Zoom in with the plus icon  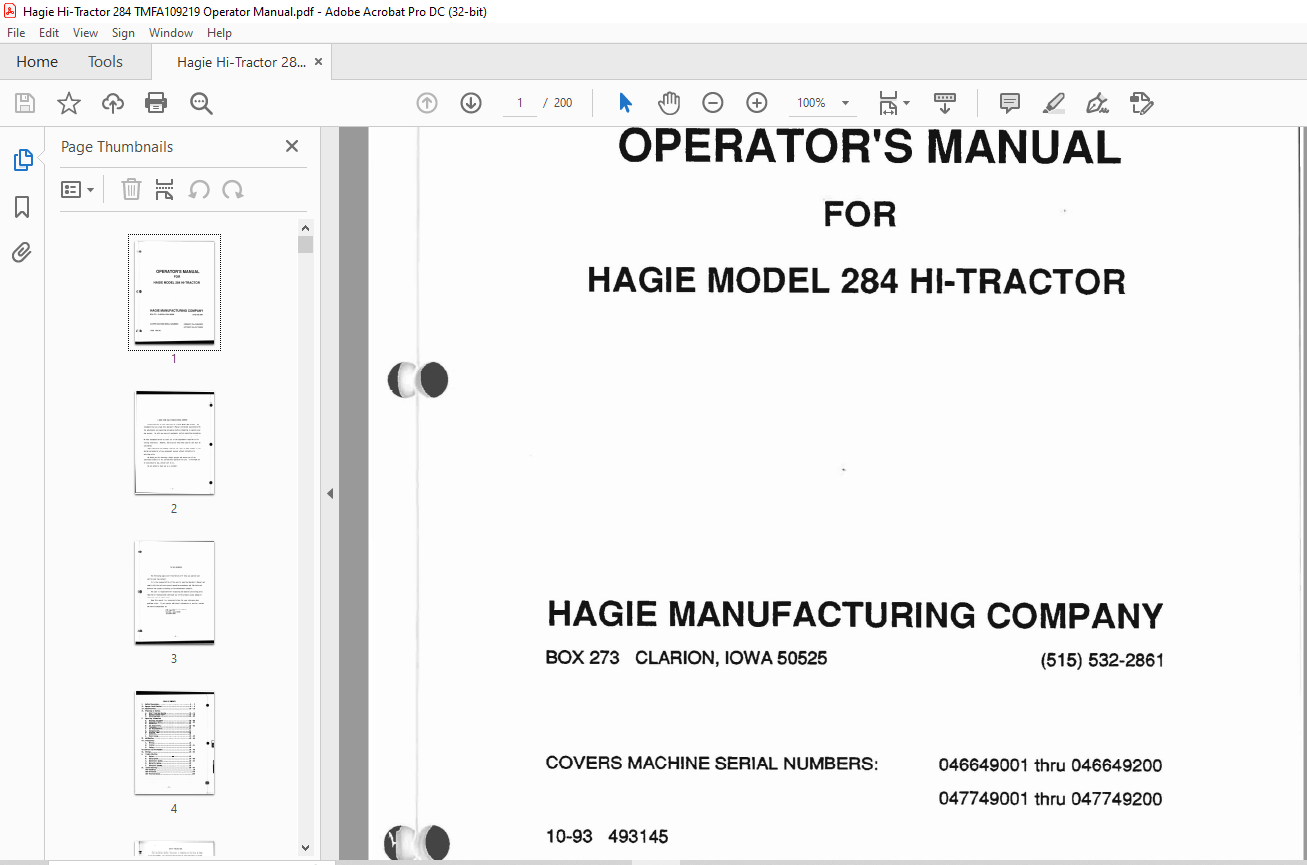pyautogui.click(x=757, y=103)
